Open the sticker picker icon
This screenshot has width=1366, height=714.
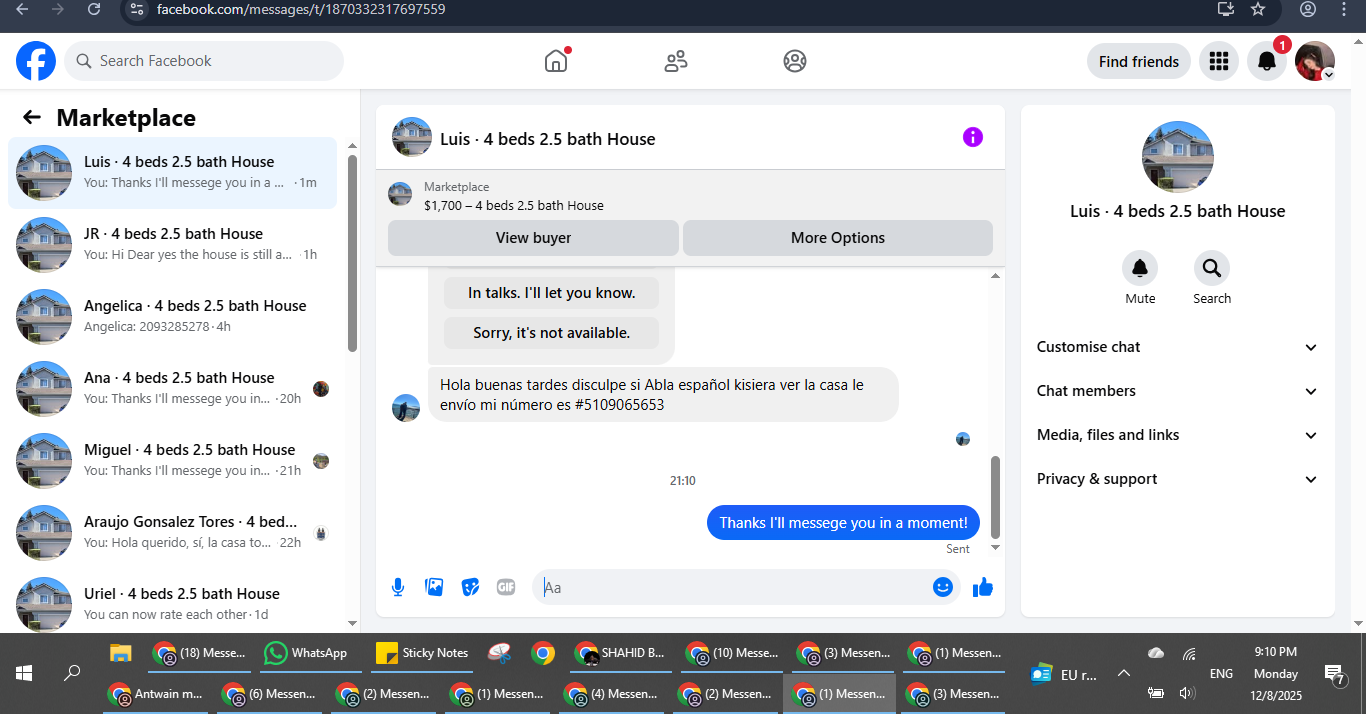tap(470, 587)
